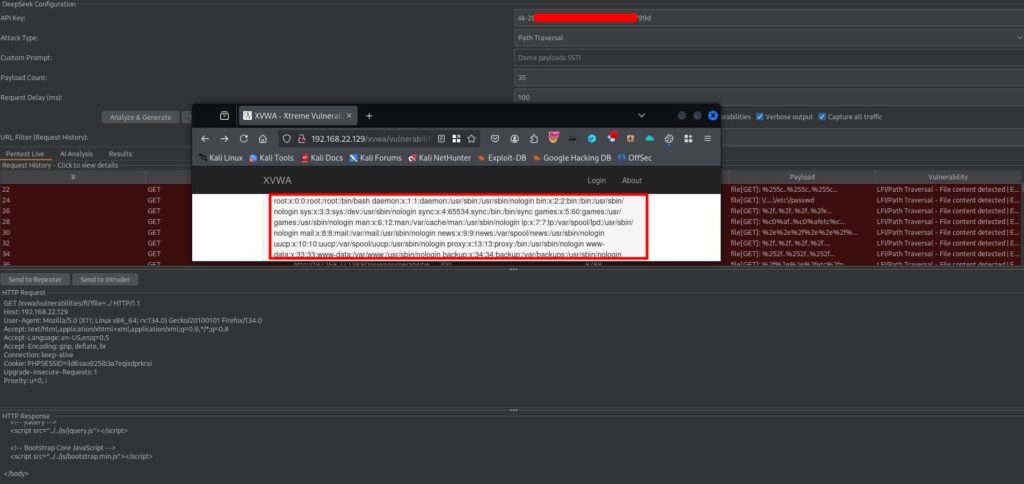Toggle reader view in address bar
Image resolution: width=1024 pixels, height=484 pixels.
click(442, 138)
